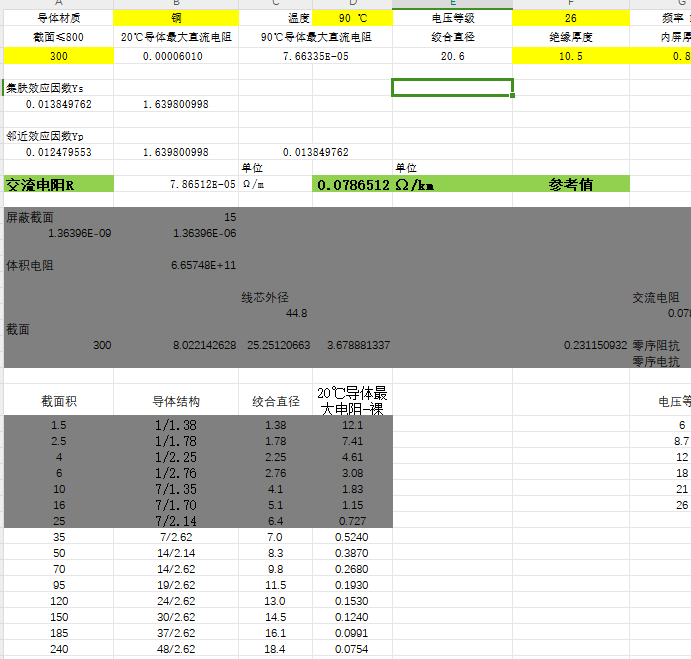691x659 pixels.
Task: Select the green "交流电阻R" label cell
Action: pyautogui.click(x=58, y=185)
